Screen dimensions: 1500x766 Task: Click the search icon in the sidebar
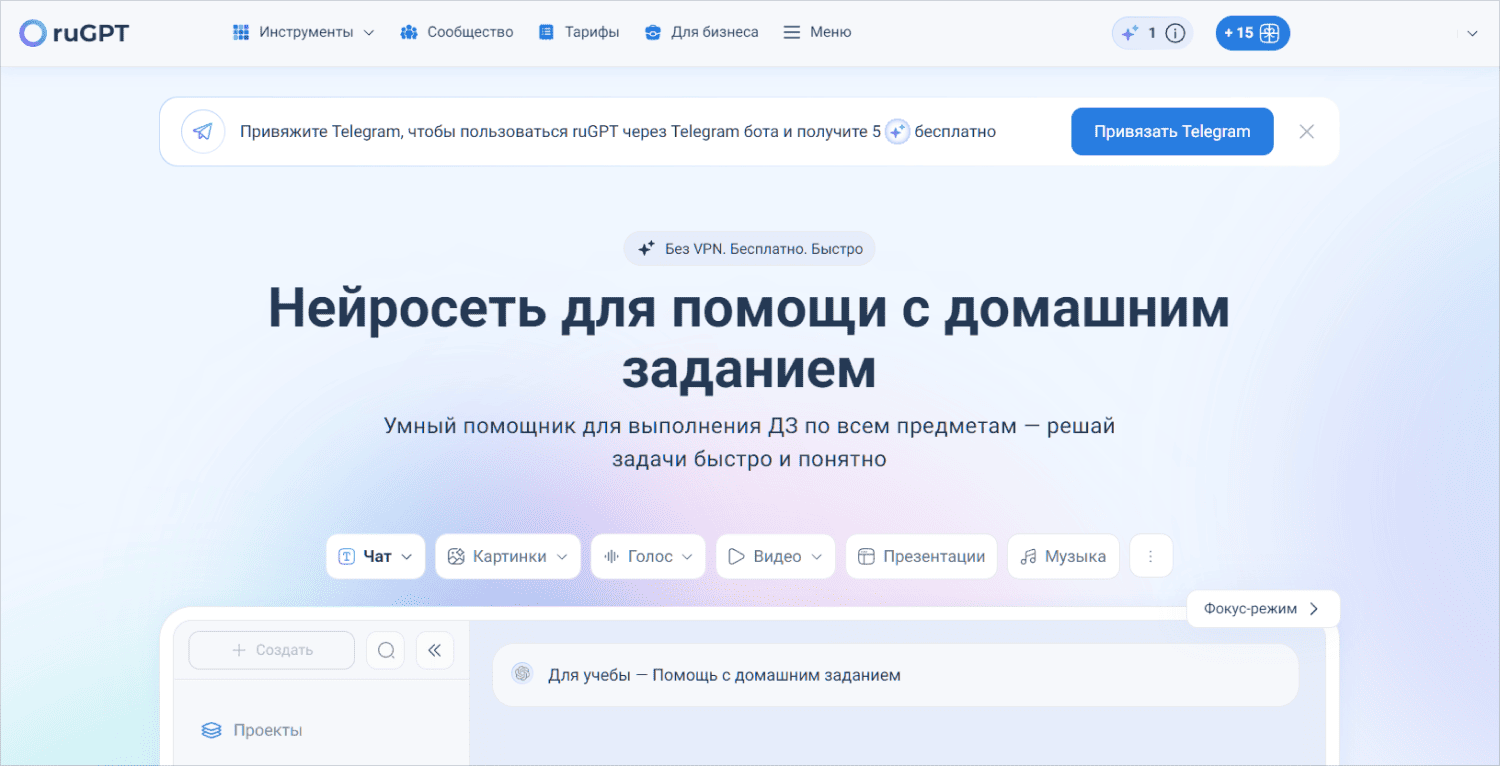tap(386, 649)
